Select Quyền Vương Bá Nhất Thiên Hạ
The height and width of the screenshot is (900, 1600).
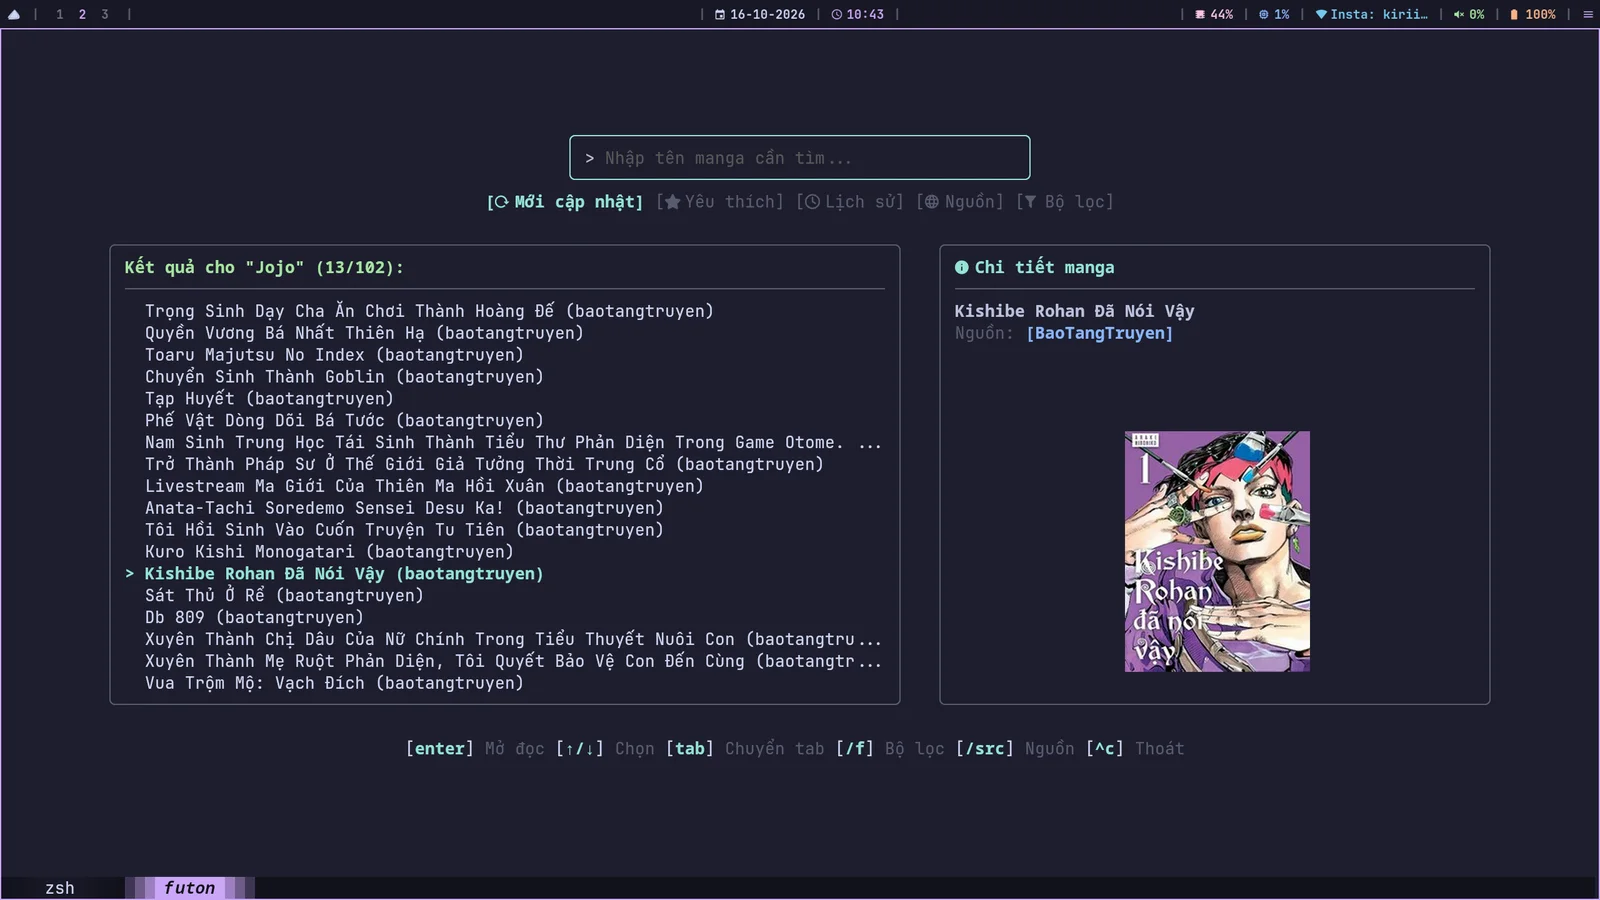click(364, 333)
